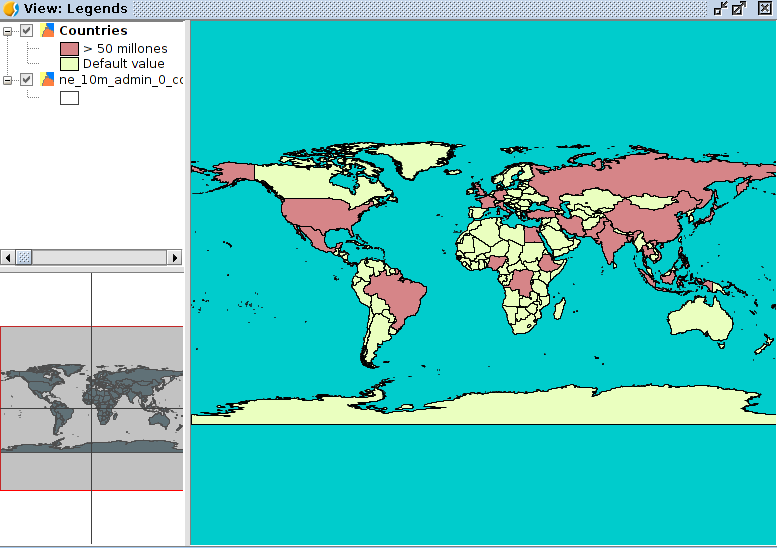Click the pale yellow Default value swatch
The image size is (777, 548).
coord(69,64)
